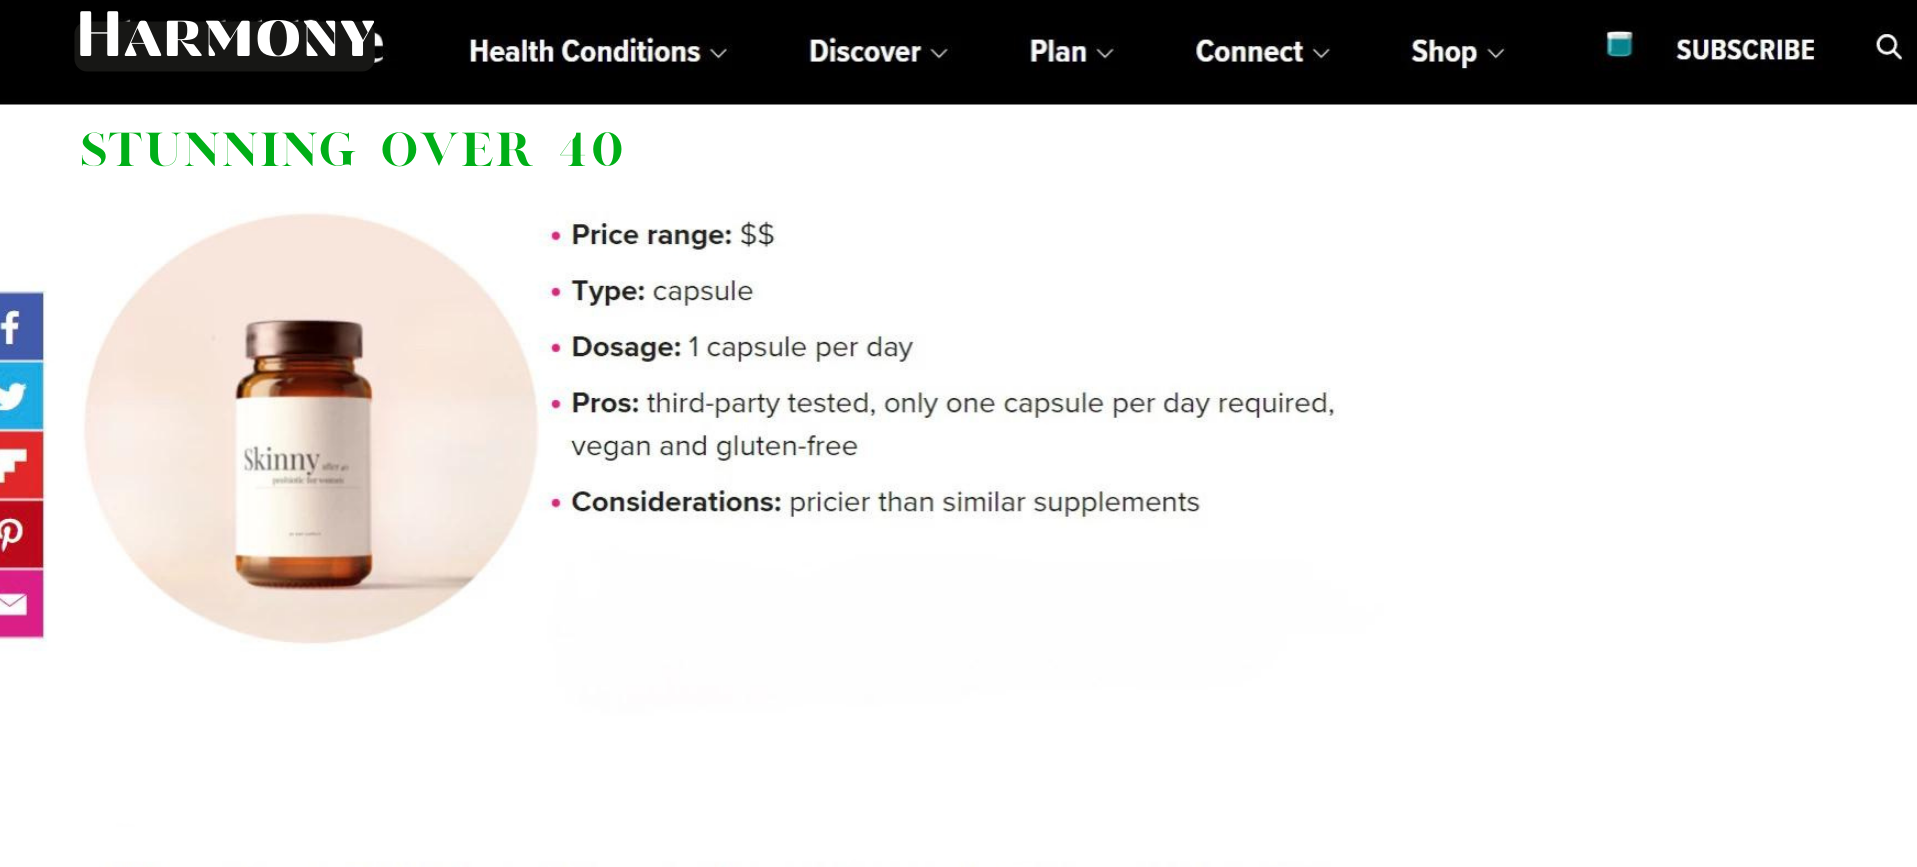
Task: Expand the Connect dropdown arrow
Action: pyautogui.click(x=1321, y=54)
